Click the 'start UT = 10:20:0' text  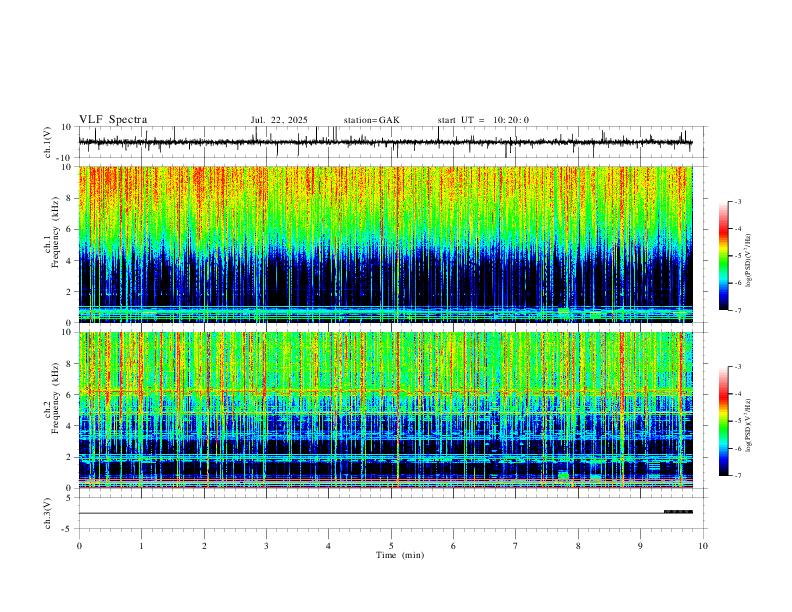click(483, 120)
